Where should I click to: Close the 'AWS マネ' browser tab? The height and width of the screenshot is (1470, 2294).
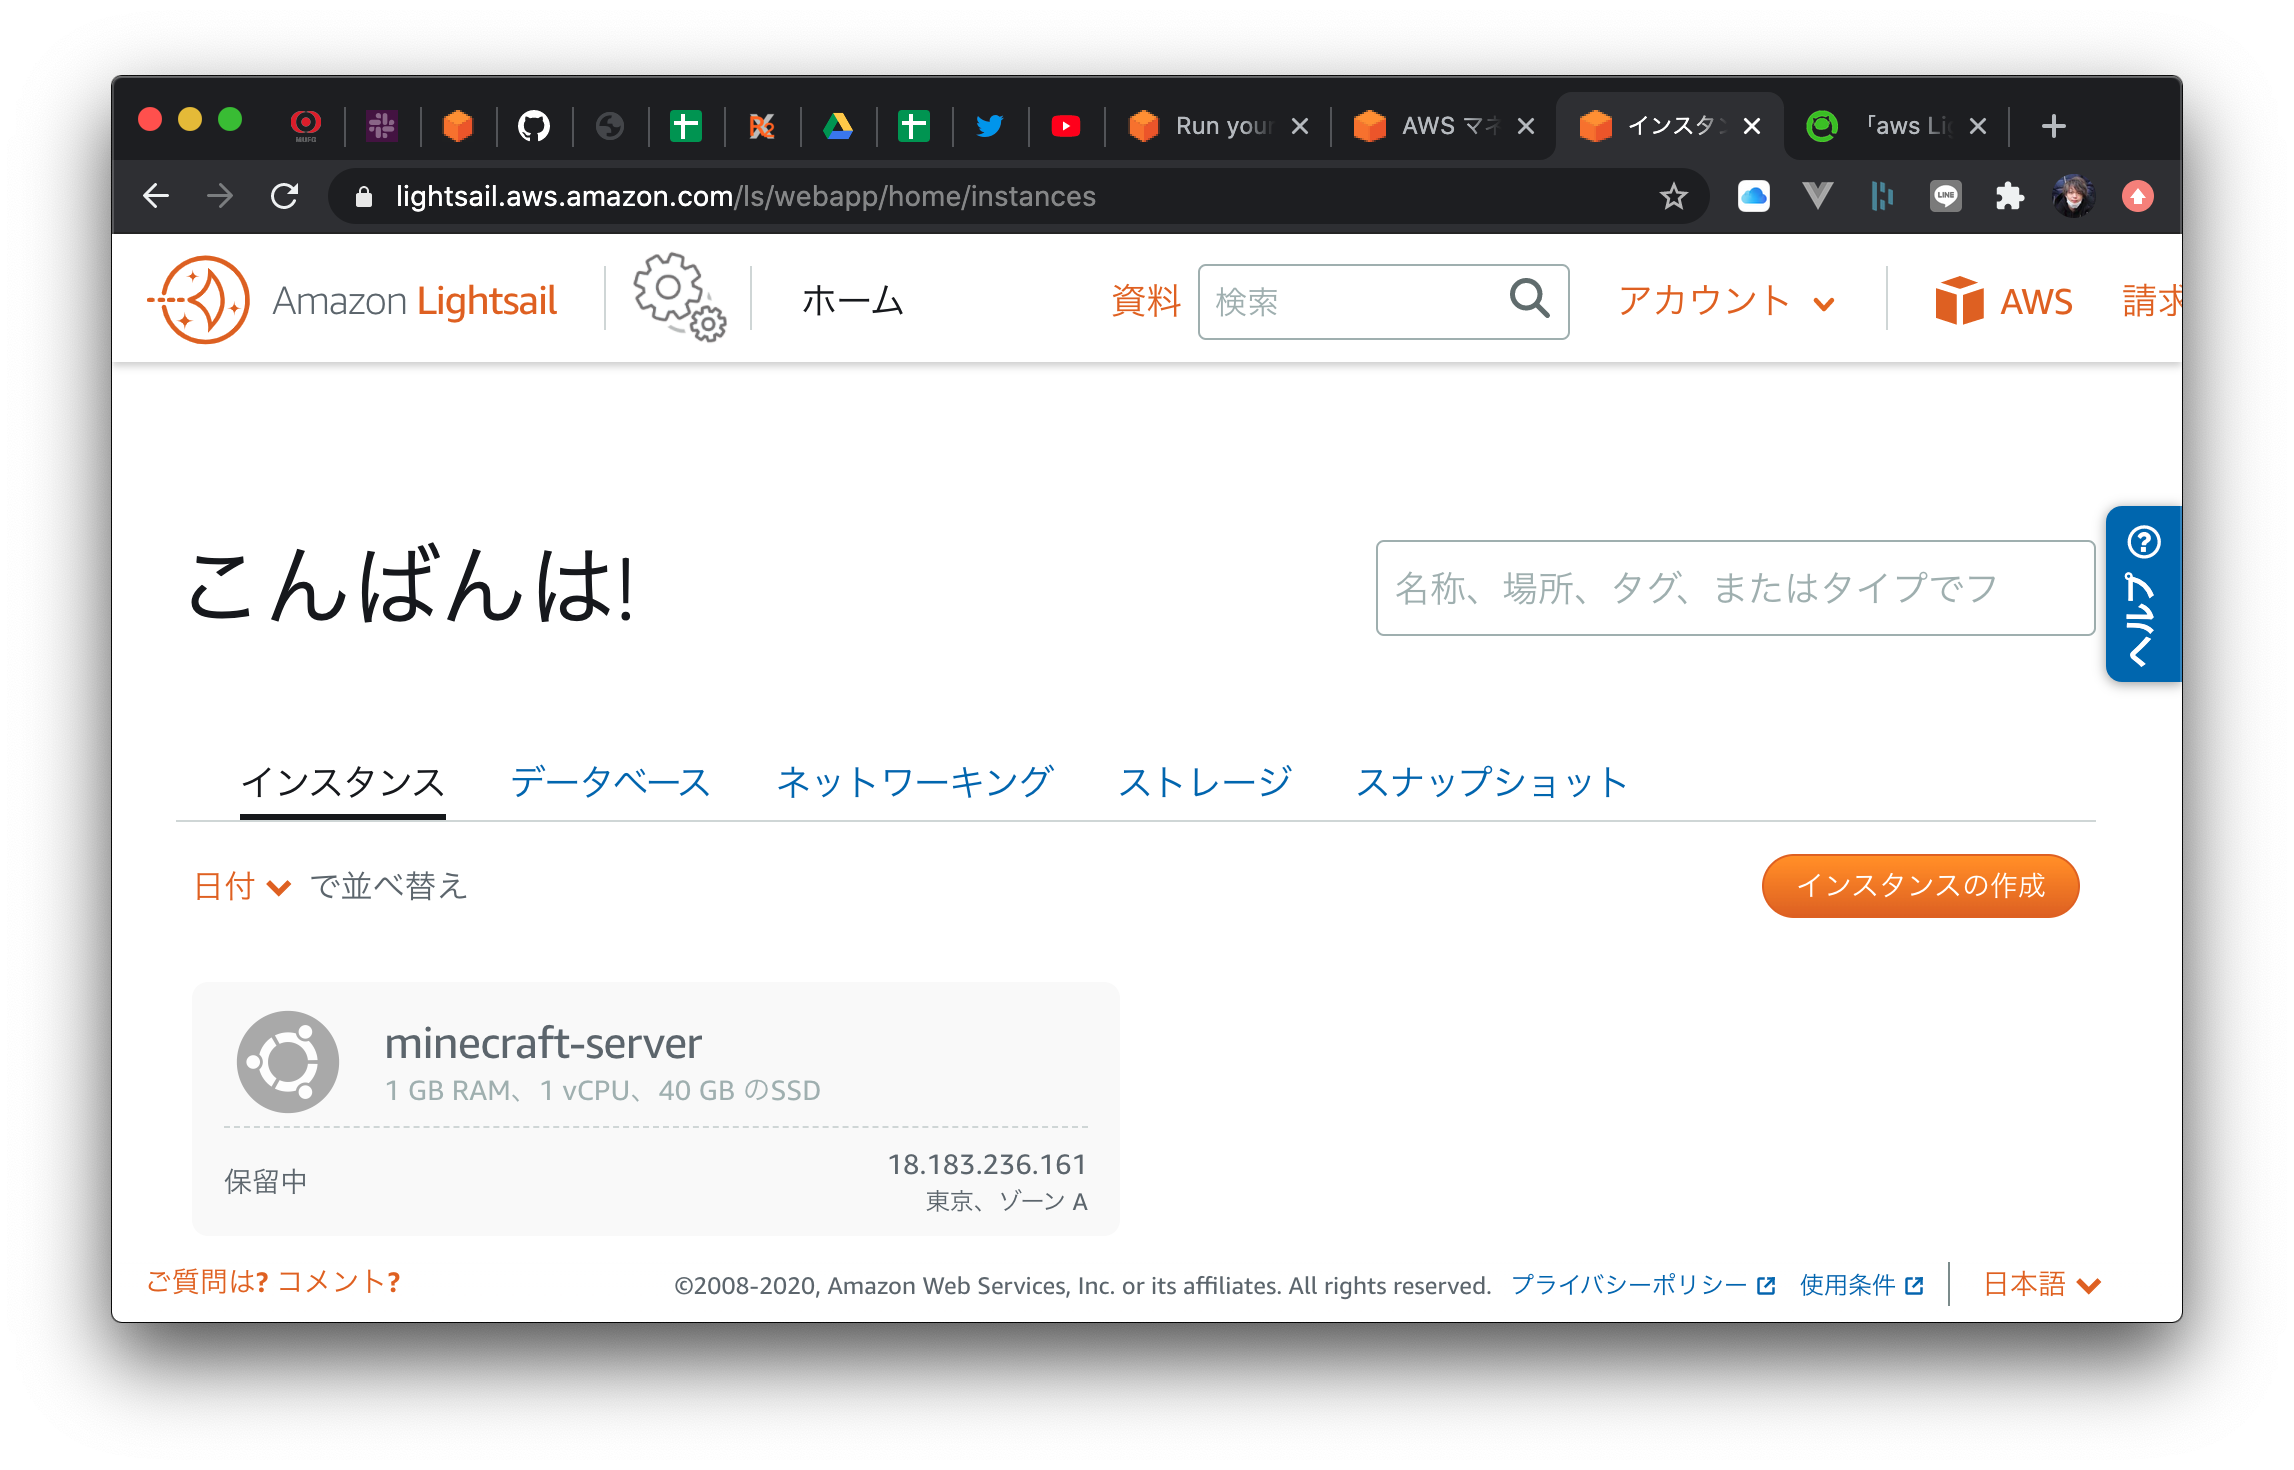(1526, 126)
